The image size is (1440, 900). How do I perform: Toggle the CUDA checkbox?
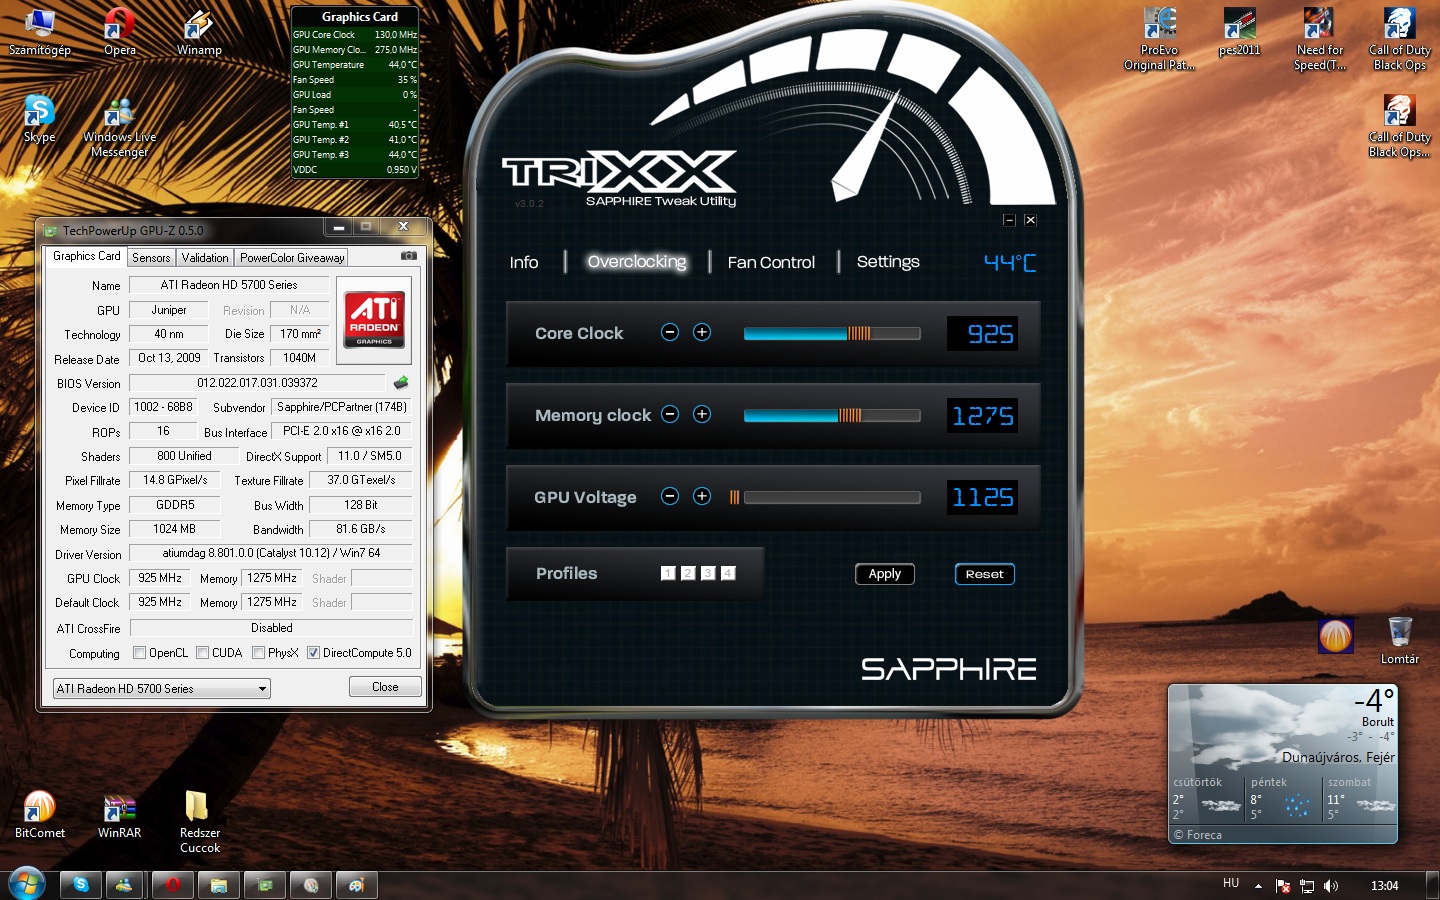(x=203, y=653)
